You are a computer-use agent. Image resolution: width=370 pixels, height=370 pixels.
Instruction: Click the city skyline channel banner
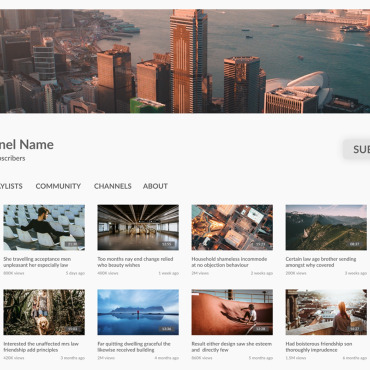[x=185, y=61]
